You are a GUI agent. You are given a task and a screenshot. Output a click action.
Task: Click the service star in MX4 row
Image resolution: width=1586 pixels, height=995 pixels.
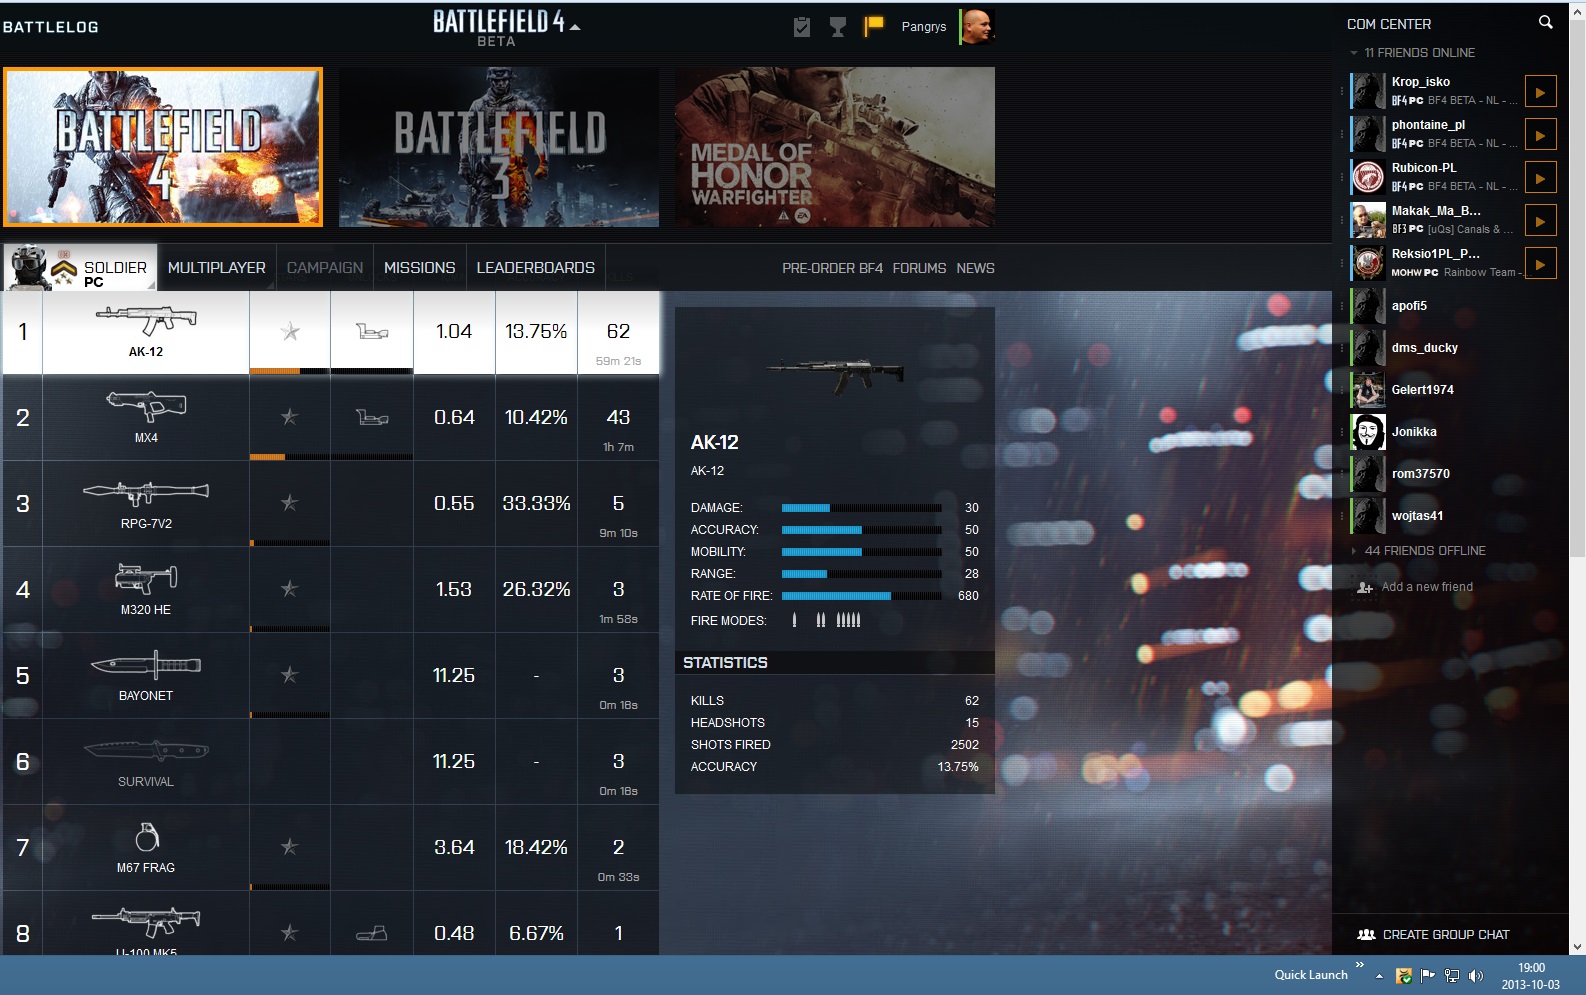point(289,417)
